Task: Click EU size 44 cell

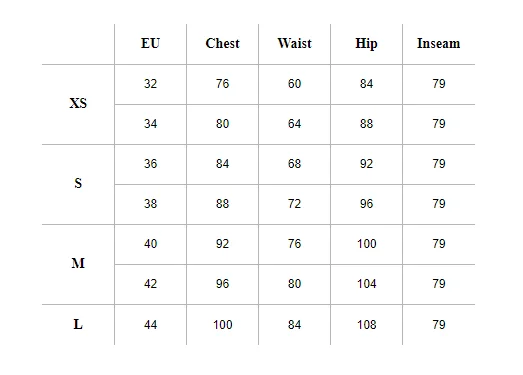Action: [x=150, y=325]
